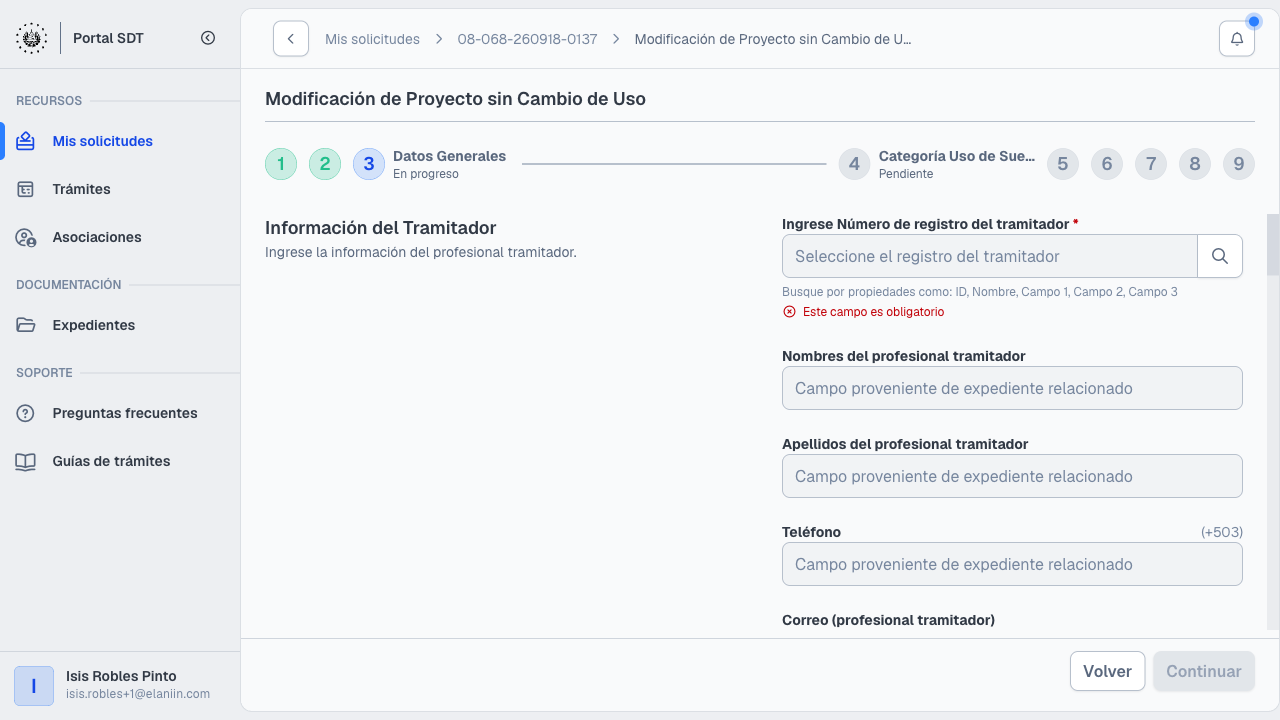Click the Guías de trámites book icon
This screenshot has width=1280, height=720.
pos(26,461)
